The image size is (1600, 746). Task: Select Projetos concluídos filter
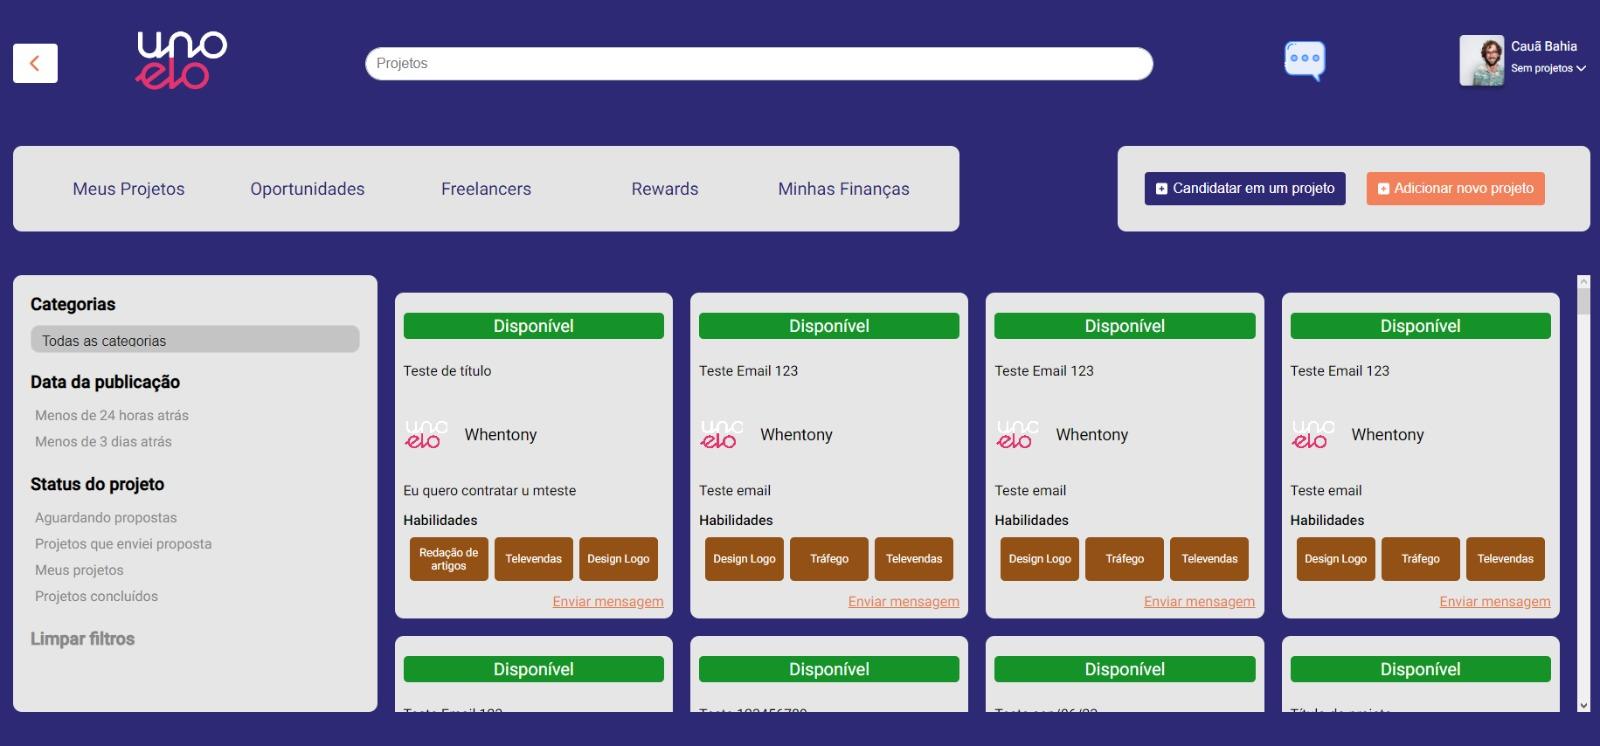(96, 596)
